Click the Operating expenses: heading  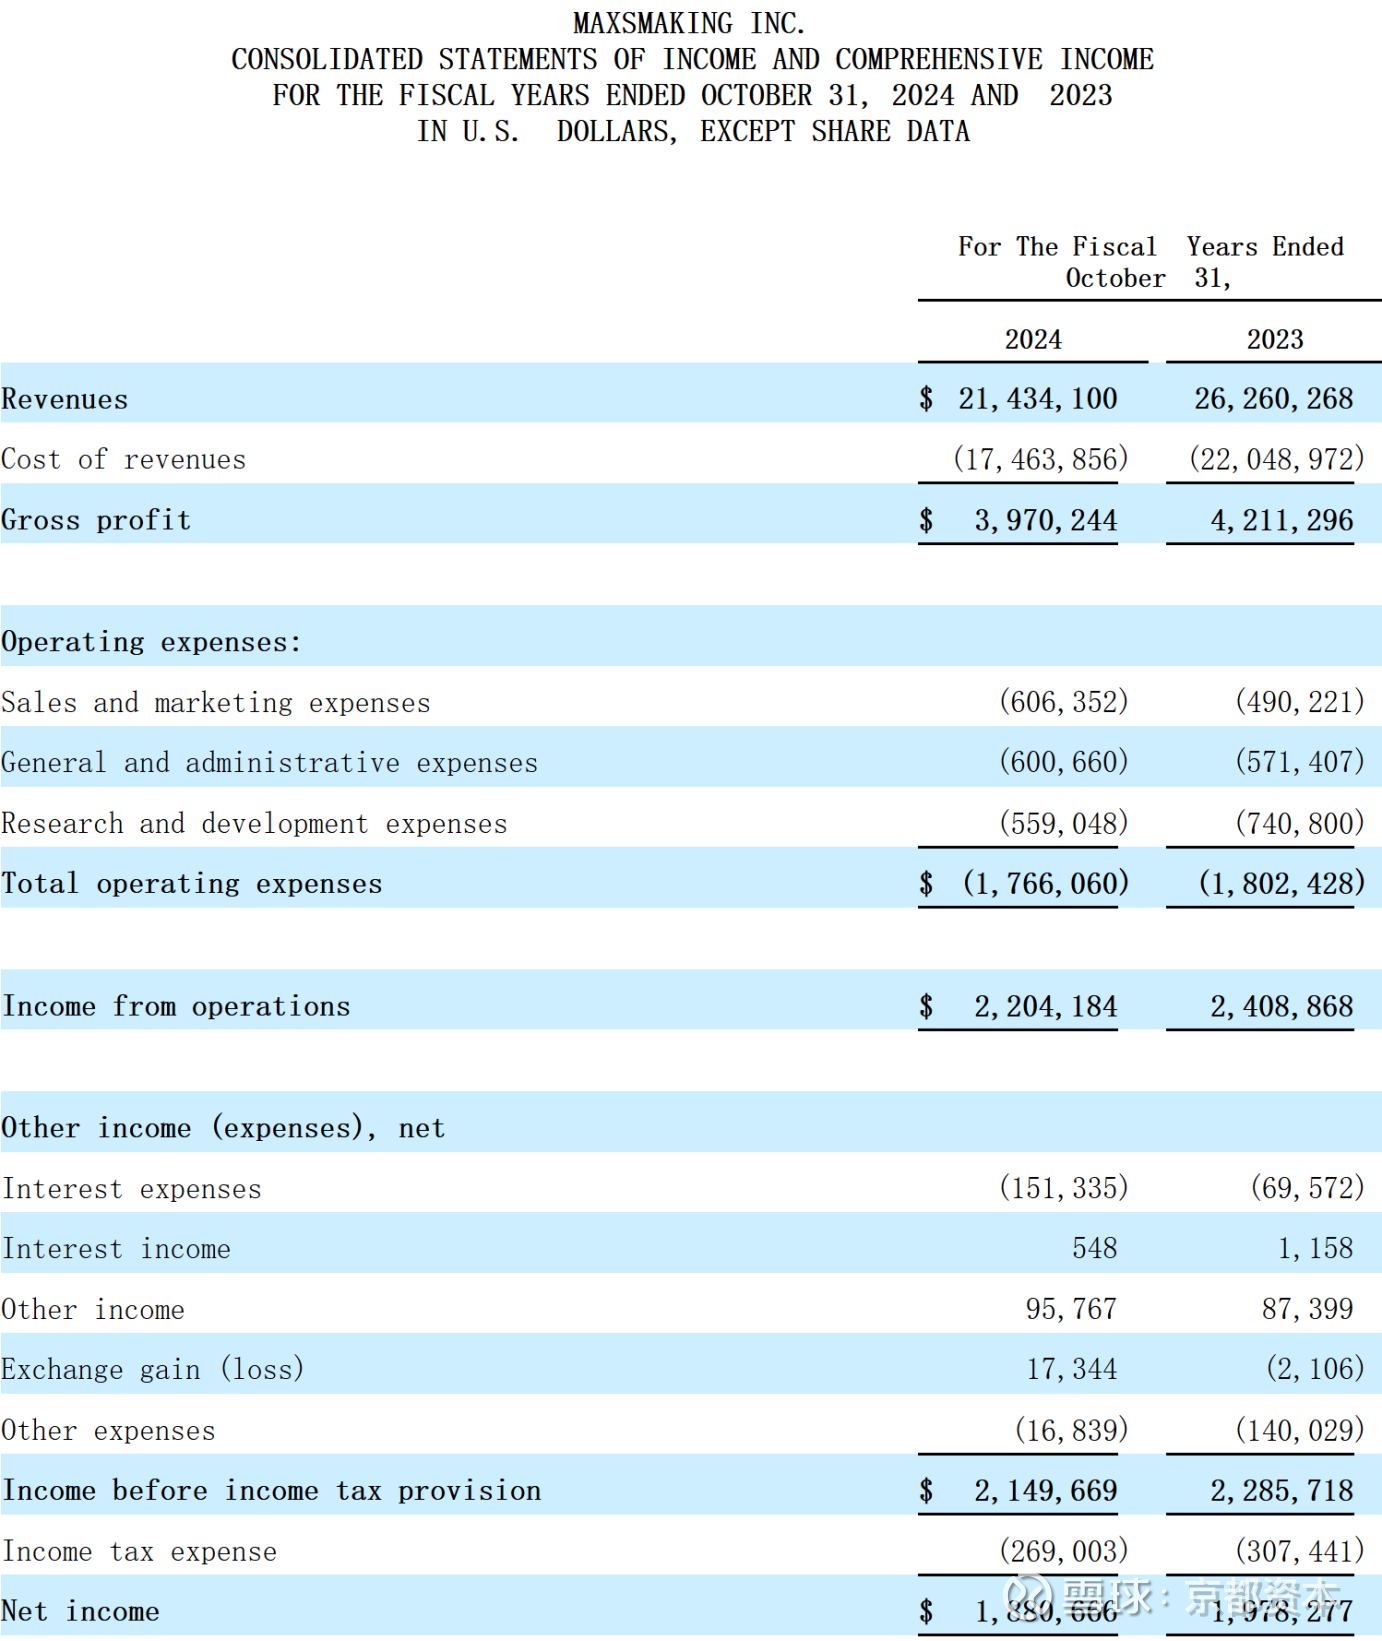click(151, 642)
